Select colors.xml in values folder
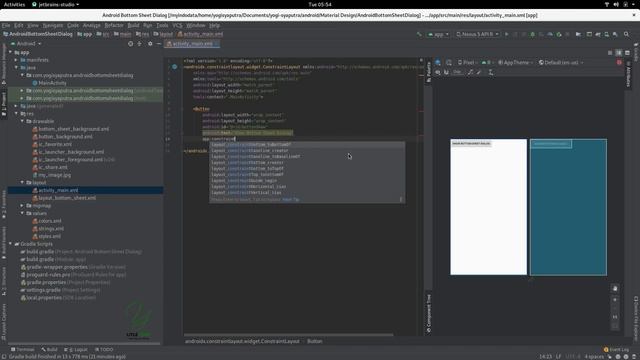The height and width of the screenshot is (360, 640). point(49,221)
